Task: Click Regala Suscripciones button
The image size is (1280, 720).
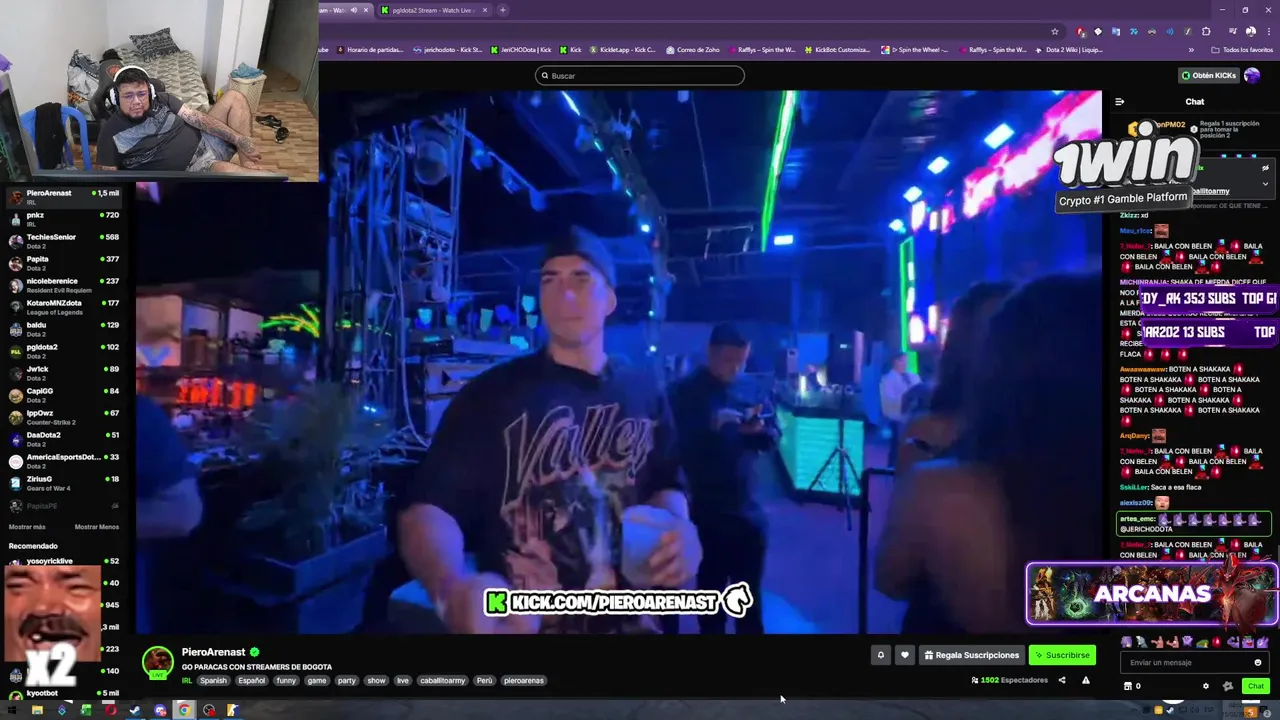Action: click(972, 655)
